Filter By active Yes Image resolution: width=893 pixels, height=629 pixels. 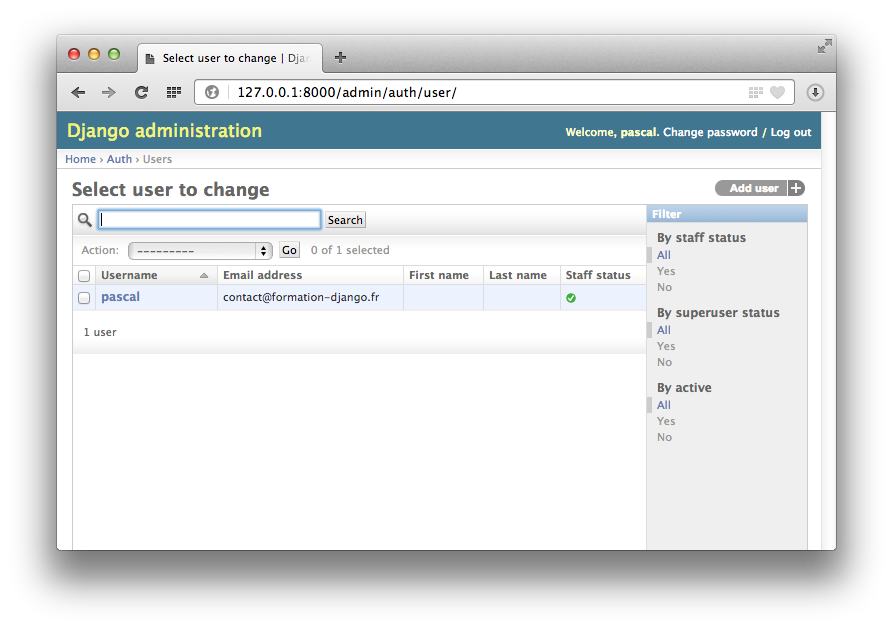[x=666, y=421]
